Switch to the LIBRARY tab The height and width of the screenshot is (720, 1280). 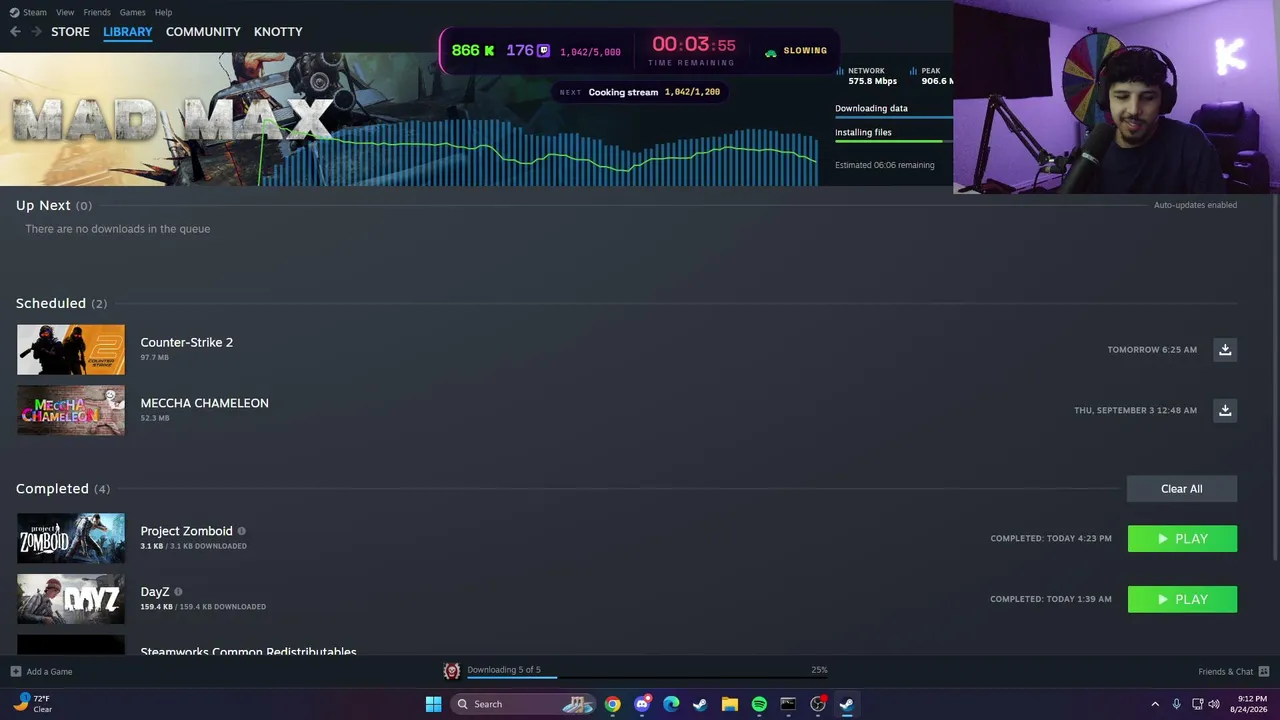(x=128, y=32)
